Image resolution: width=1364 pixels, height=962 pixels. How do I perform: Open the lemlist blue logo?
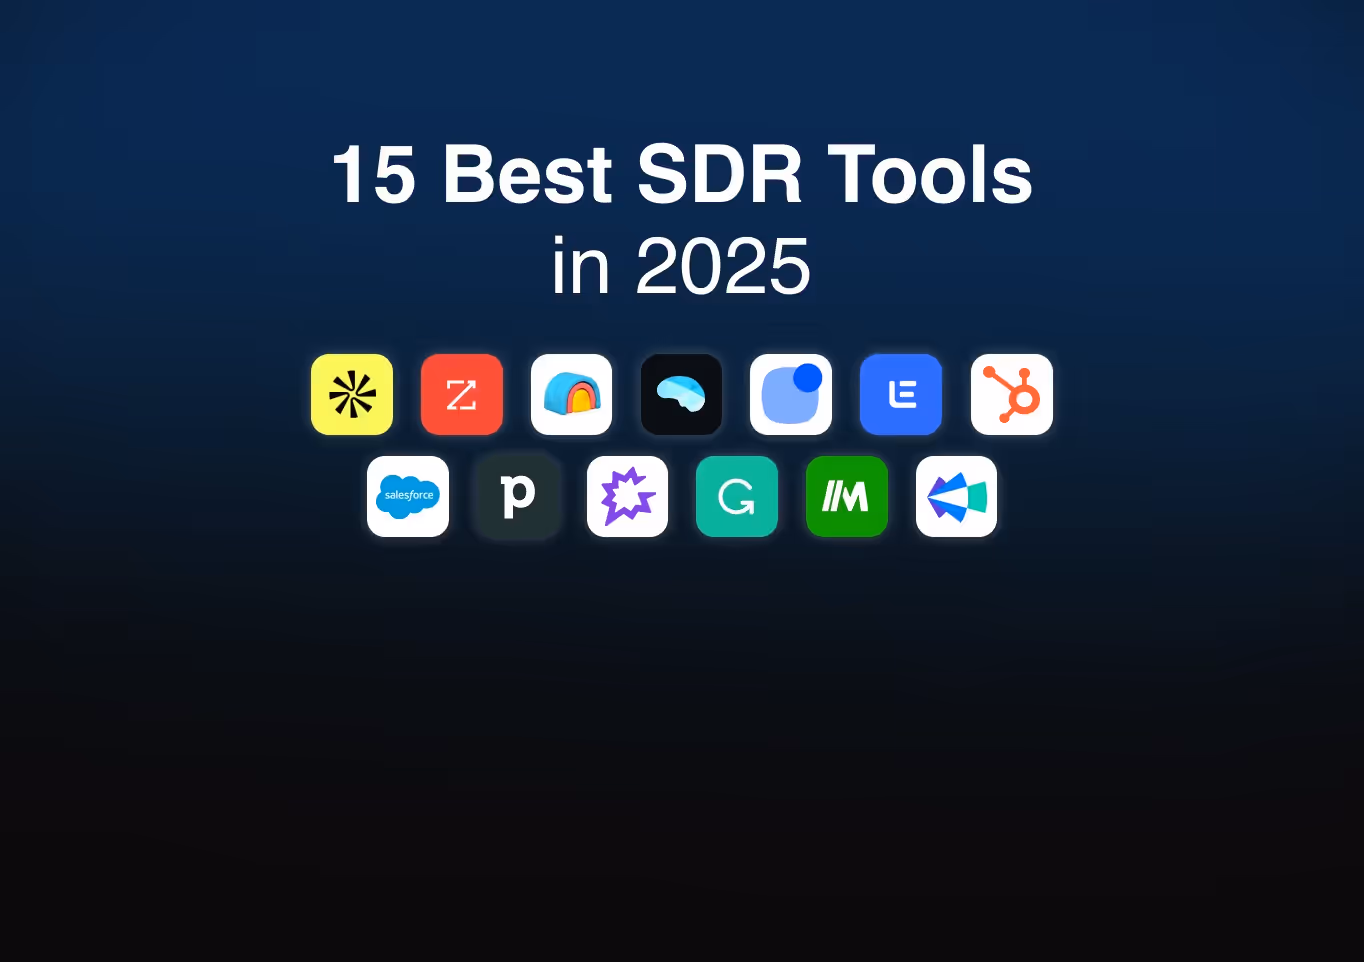point(900,394)
